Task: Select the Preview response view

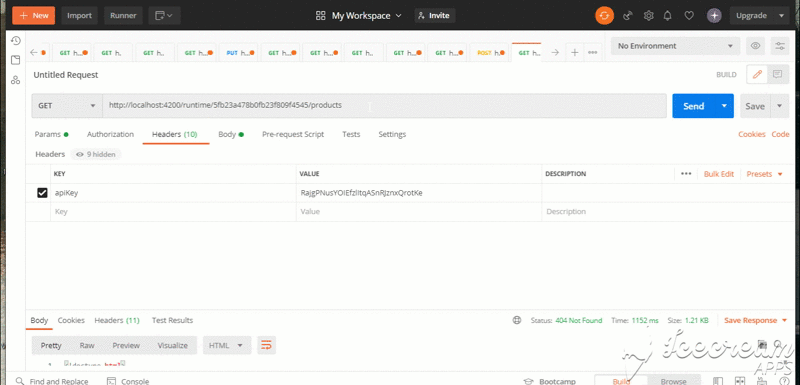Action: point(126,345)
